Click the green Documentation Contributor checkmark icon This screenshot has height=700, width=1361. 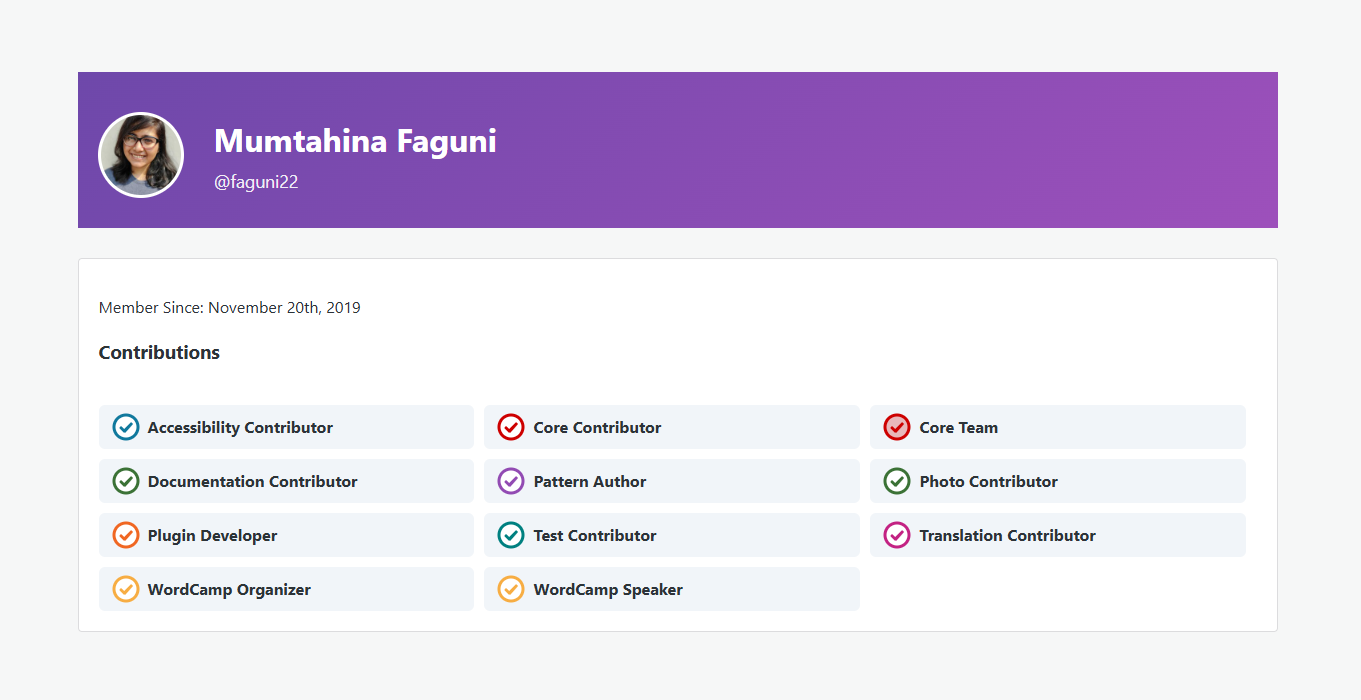[125, 481]
